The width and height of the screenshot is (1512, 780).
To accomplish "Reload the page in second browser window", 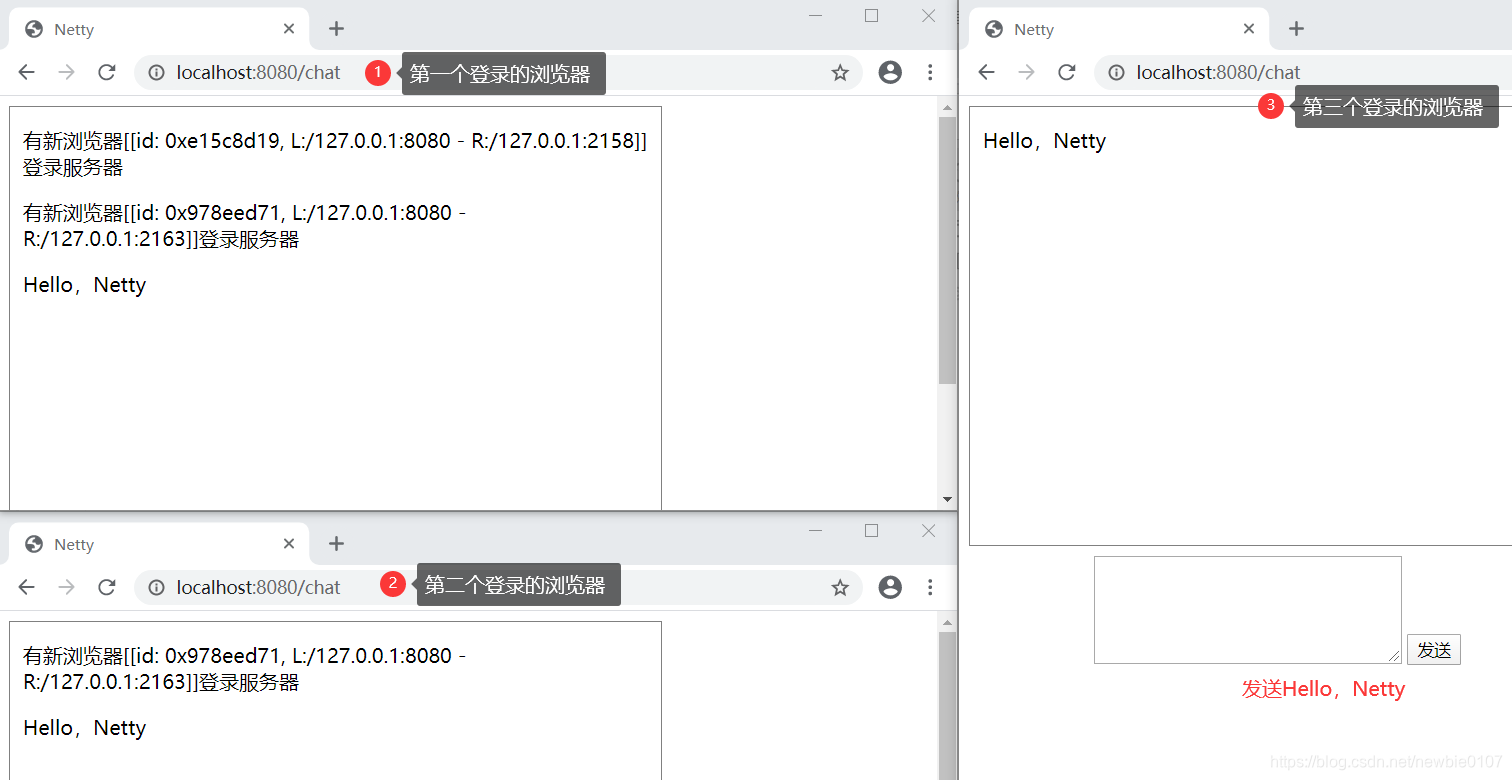I will (107, 587).
